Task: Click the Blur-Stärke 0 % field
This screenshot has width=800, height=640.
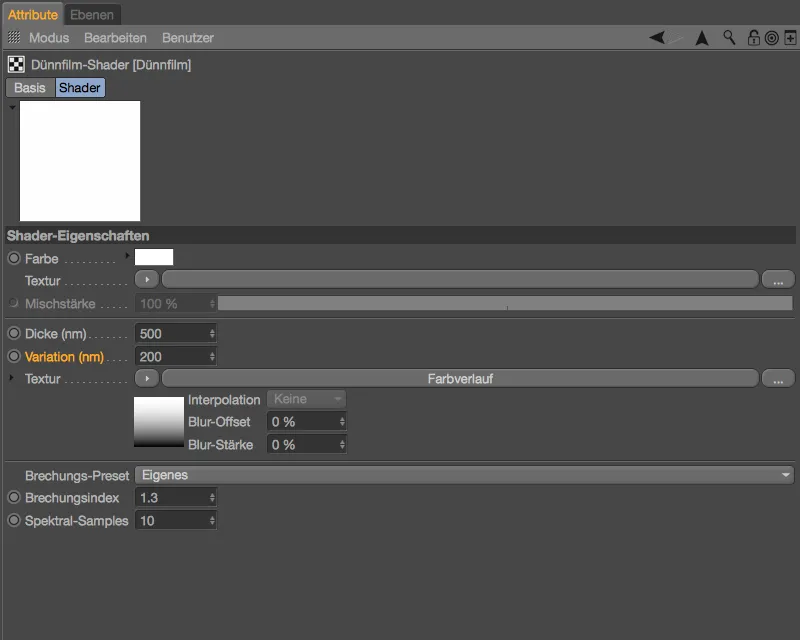Action: [307, 445]
